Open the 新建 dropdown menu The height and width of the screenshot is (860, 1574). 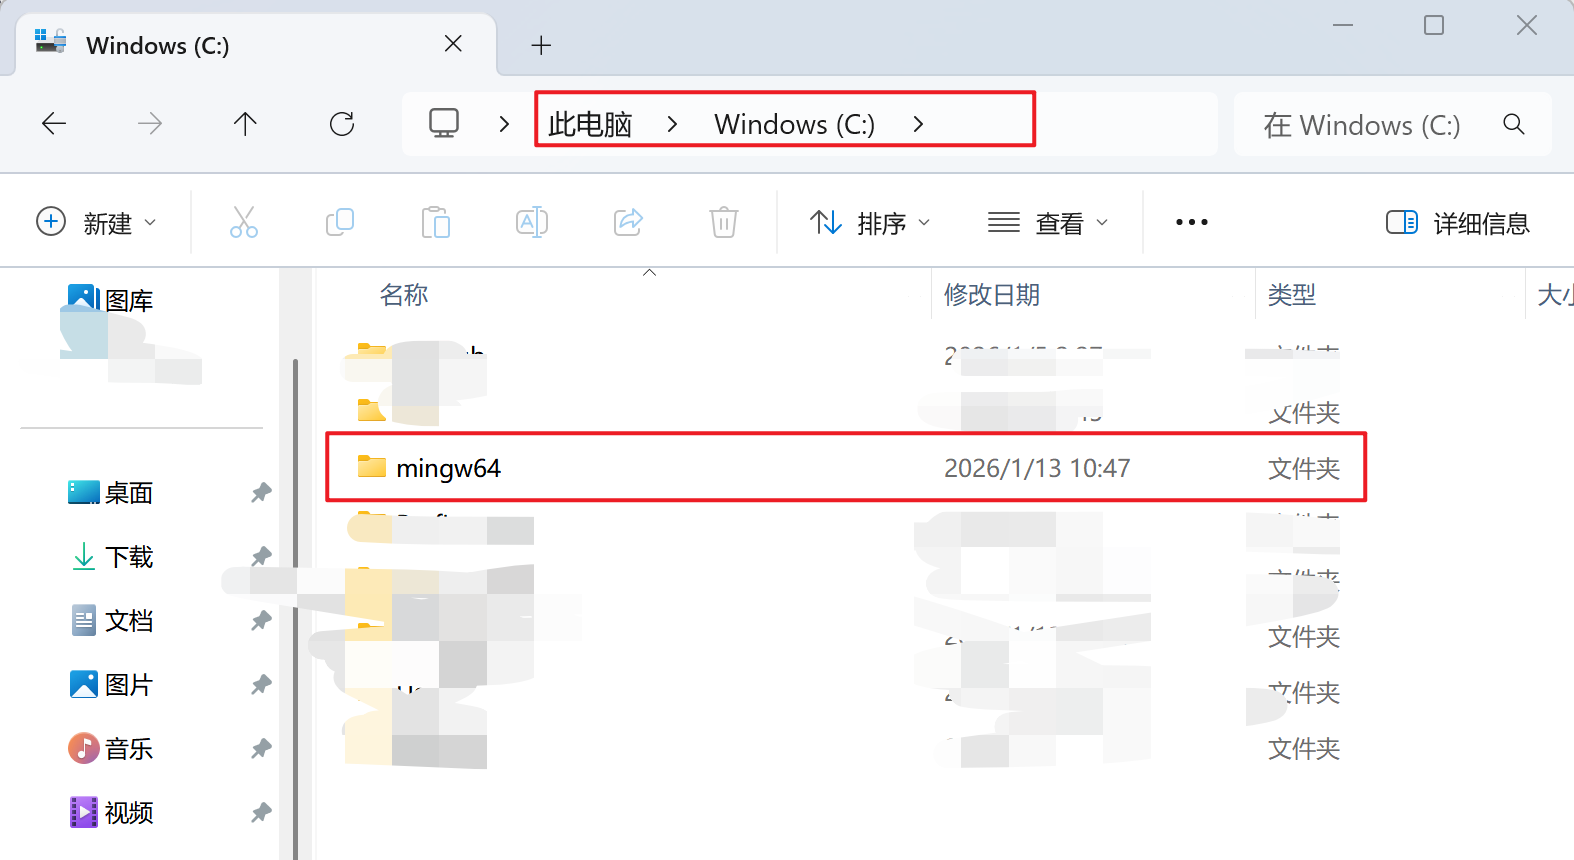click(96, 222)
